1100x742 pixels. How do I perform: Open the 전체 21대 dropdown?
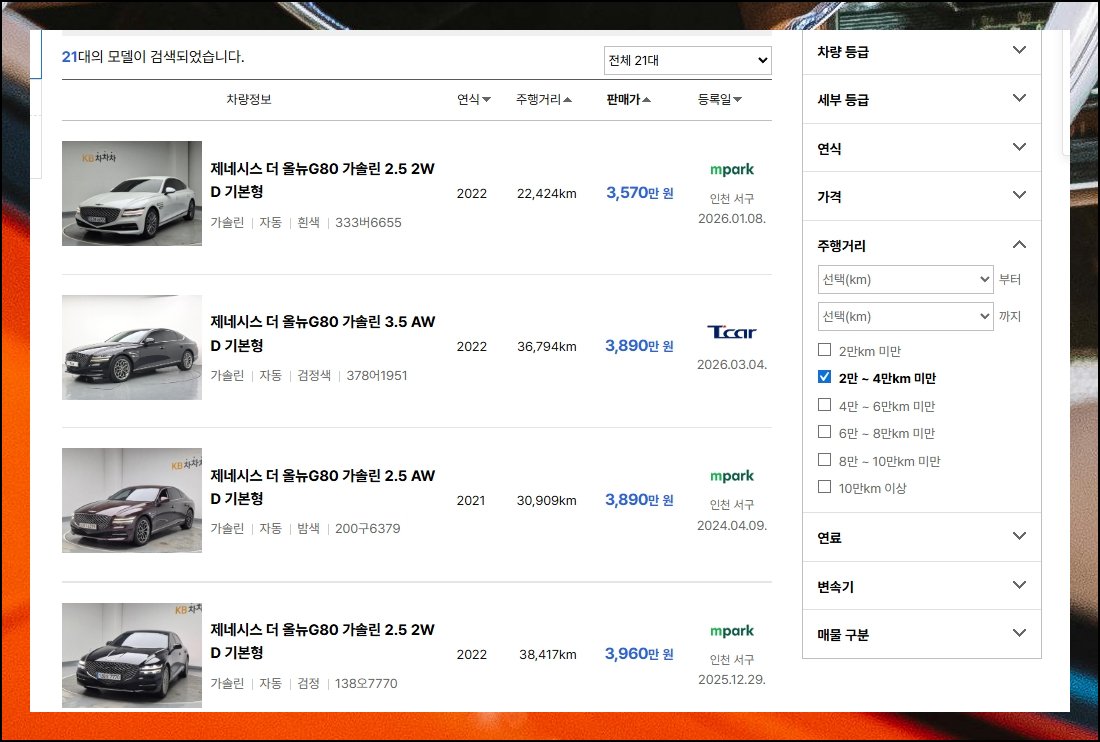[x=688, y=60]
